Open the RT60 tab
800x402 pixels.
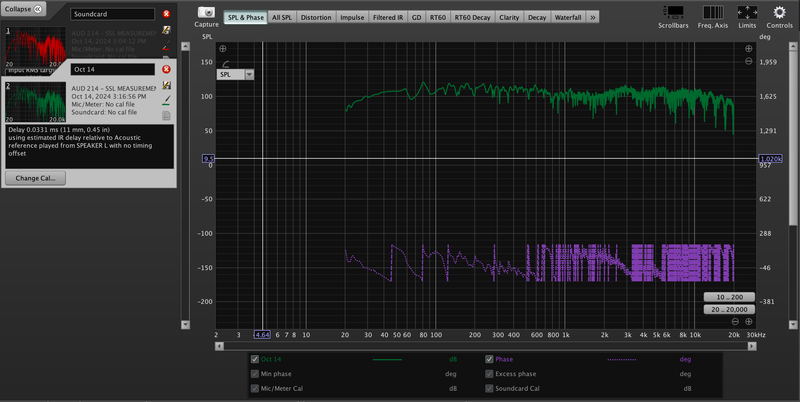click(x=438, y=17)
